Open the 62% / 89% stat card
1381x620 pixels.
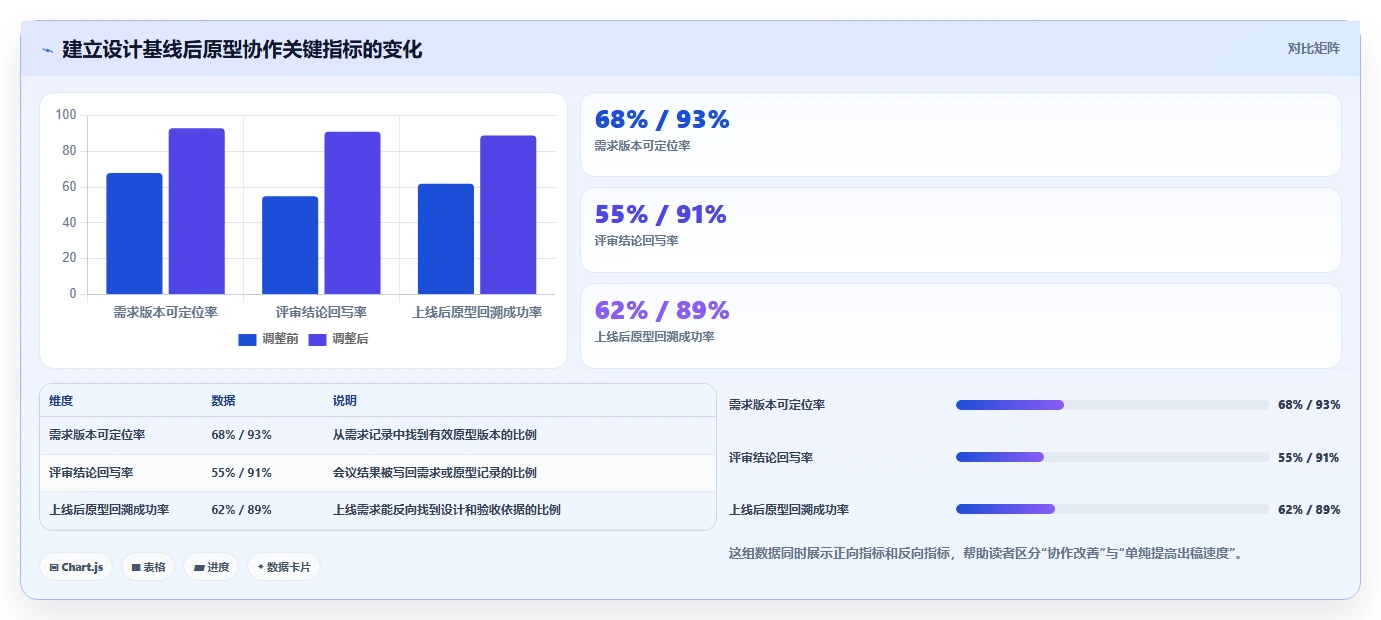point(961,326)
